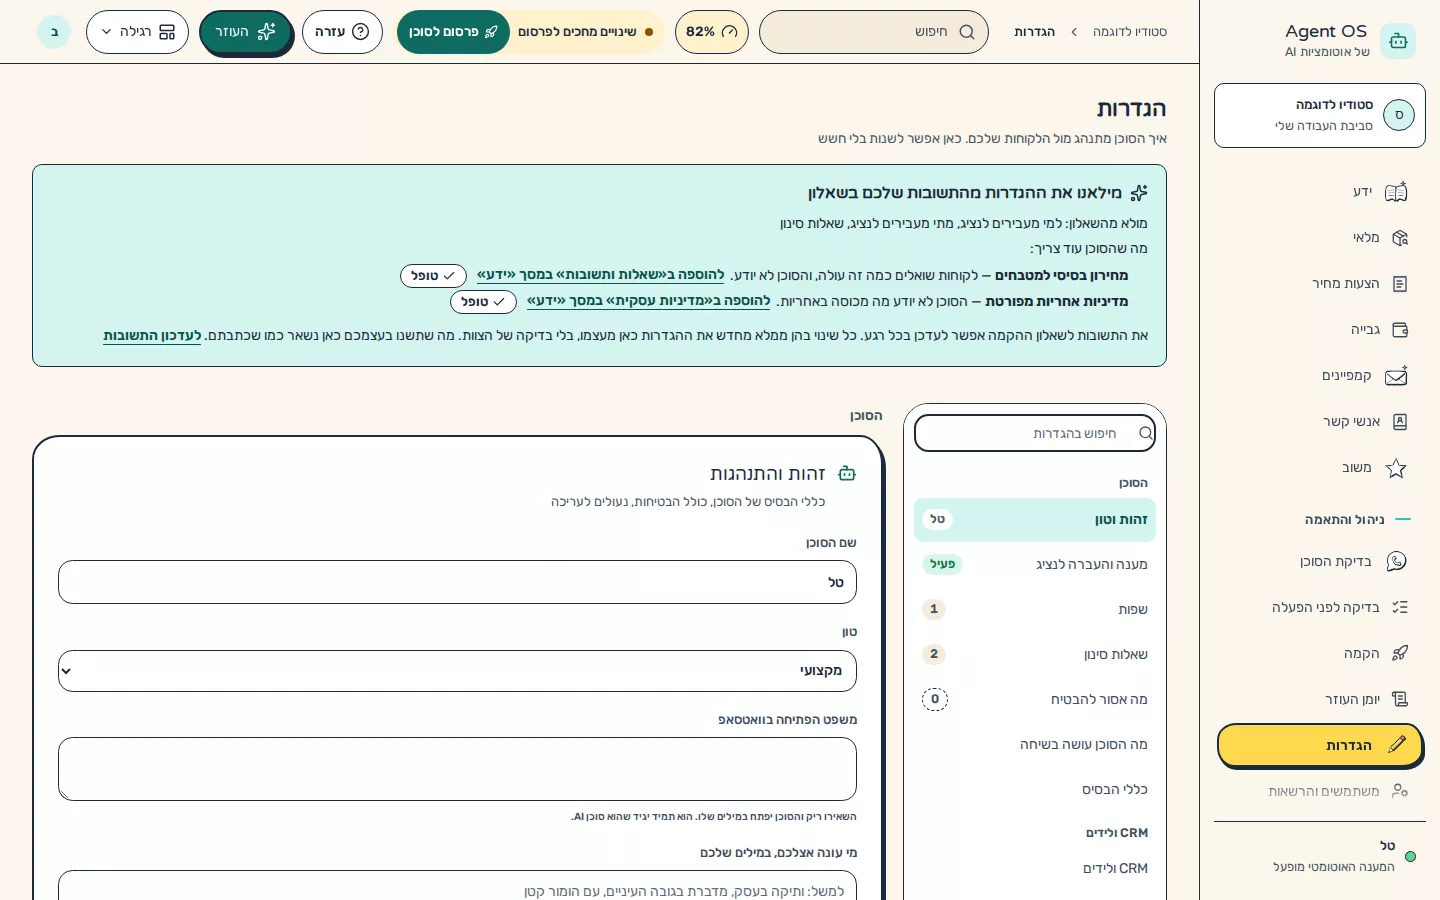Click the שם הסוכן field containing טל
1440x900 pixels.
457,582
